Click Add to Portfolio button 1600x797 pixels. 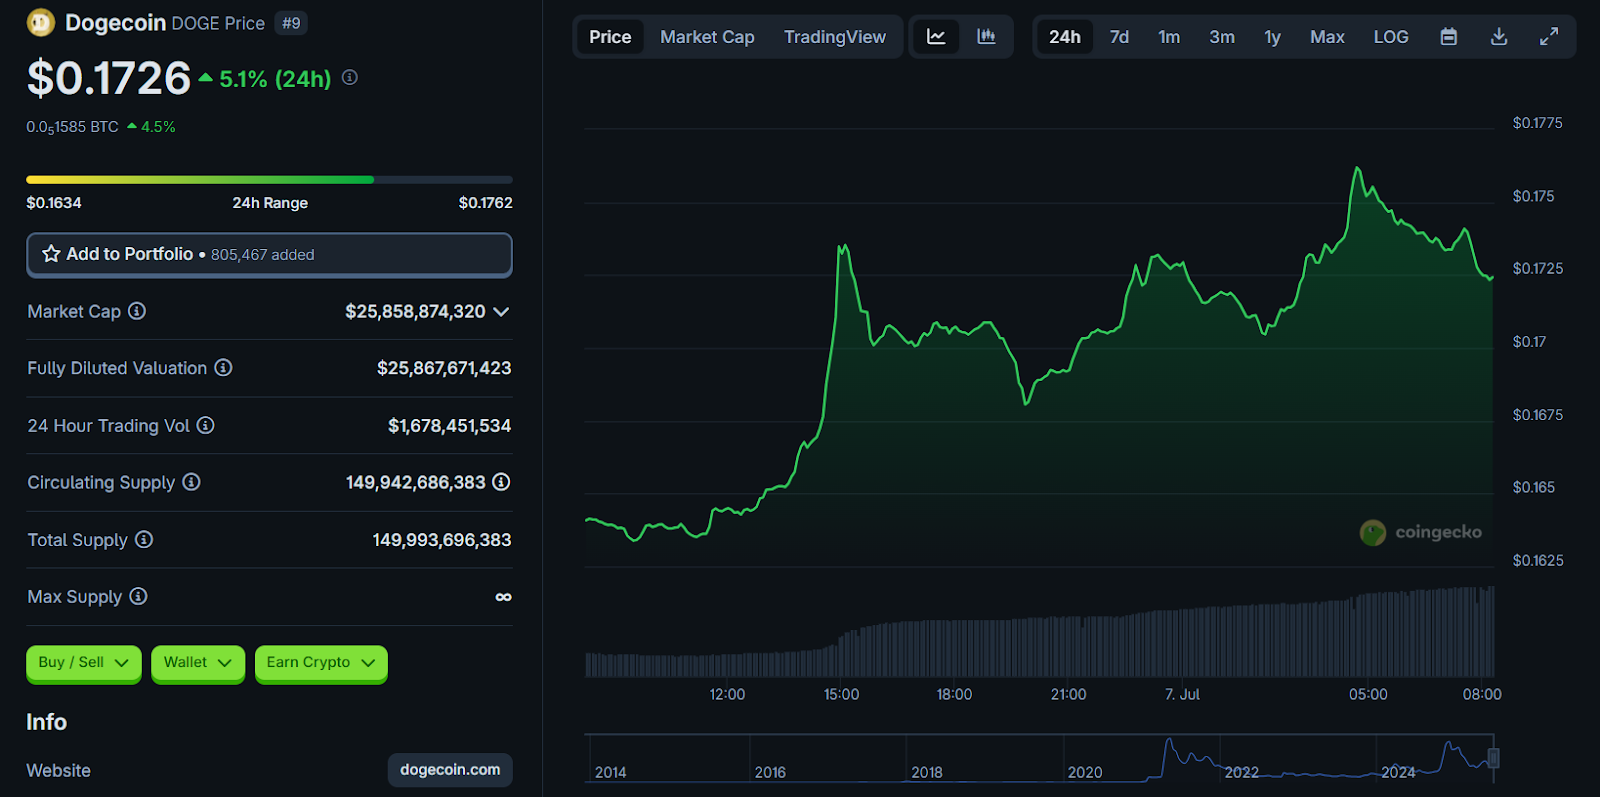[269, 255]
